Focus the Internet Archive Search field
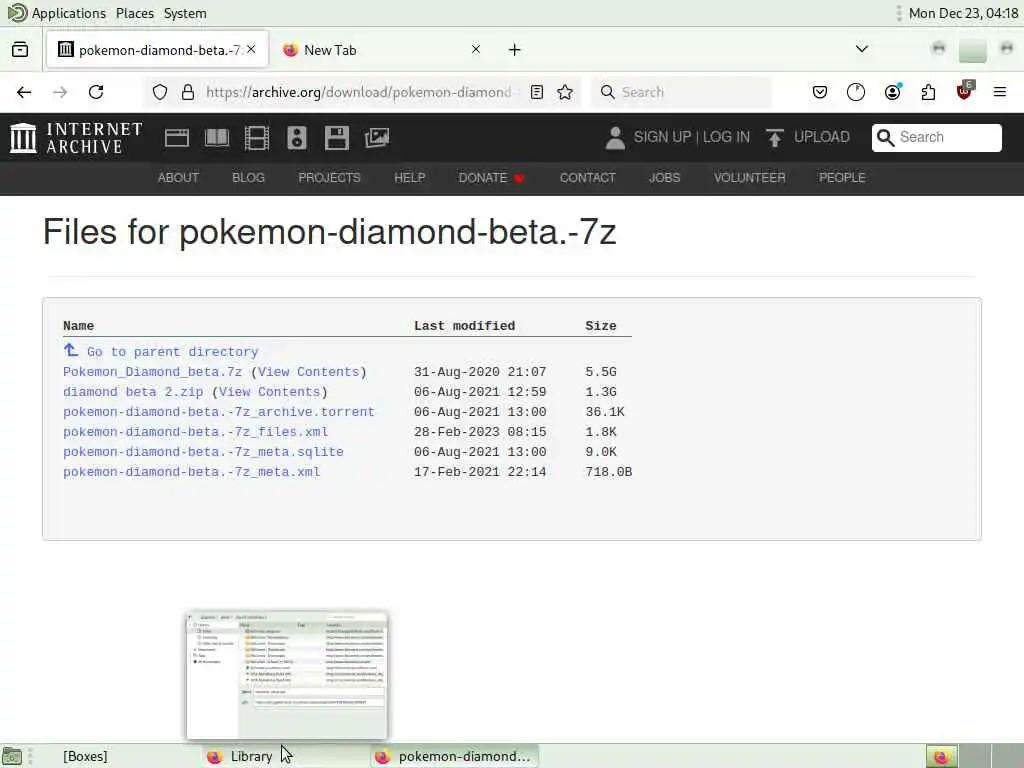 tap(936, 138)
